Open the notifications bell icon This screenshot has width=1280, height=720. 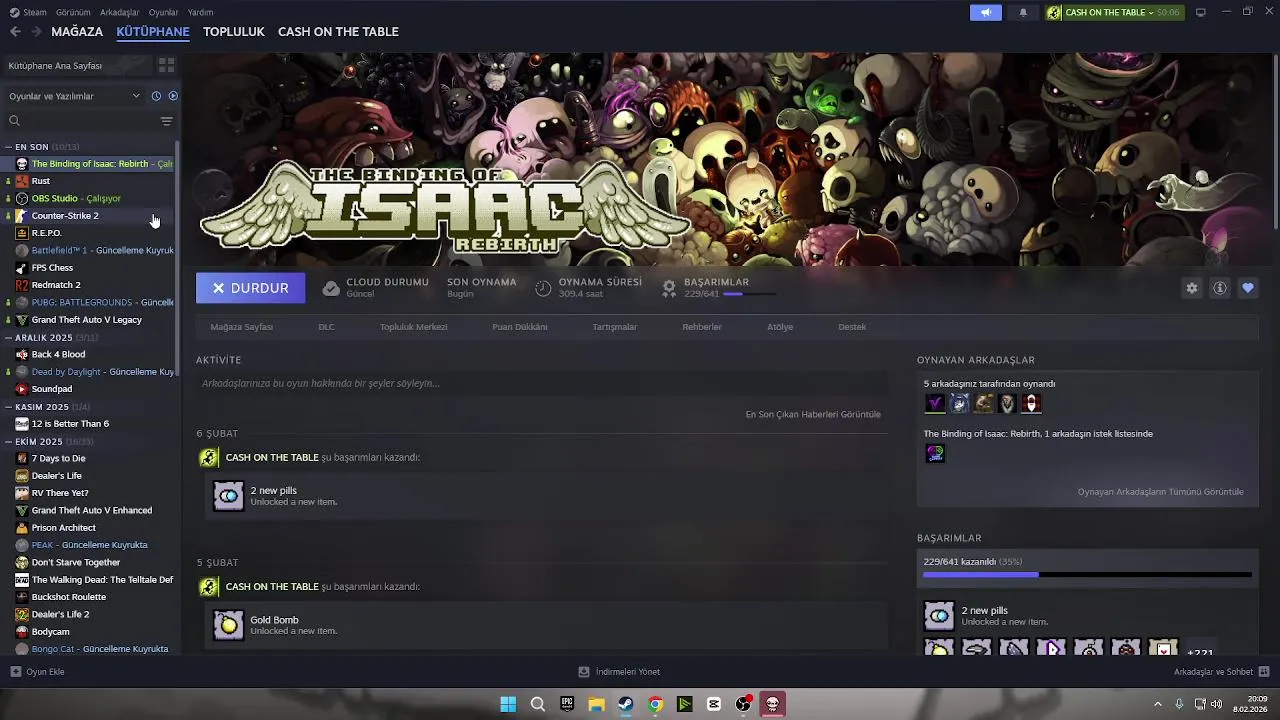click(x=1023, y=12)
